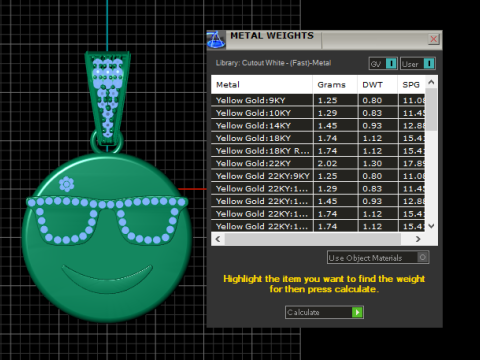480x360 pixels.
Task: Sort by the DWT column header
Action: tap(378, 85)
